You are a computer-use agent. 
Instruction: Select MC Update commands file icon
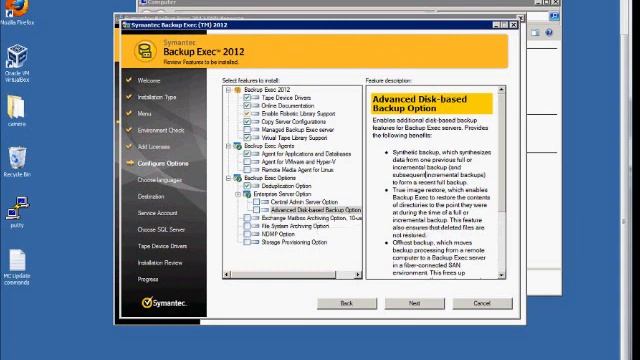coord(17,267)
